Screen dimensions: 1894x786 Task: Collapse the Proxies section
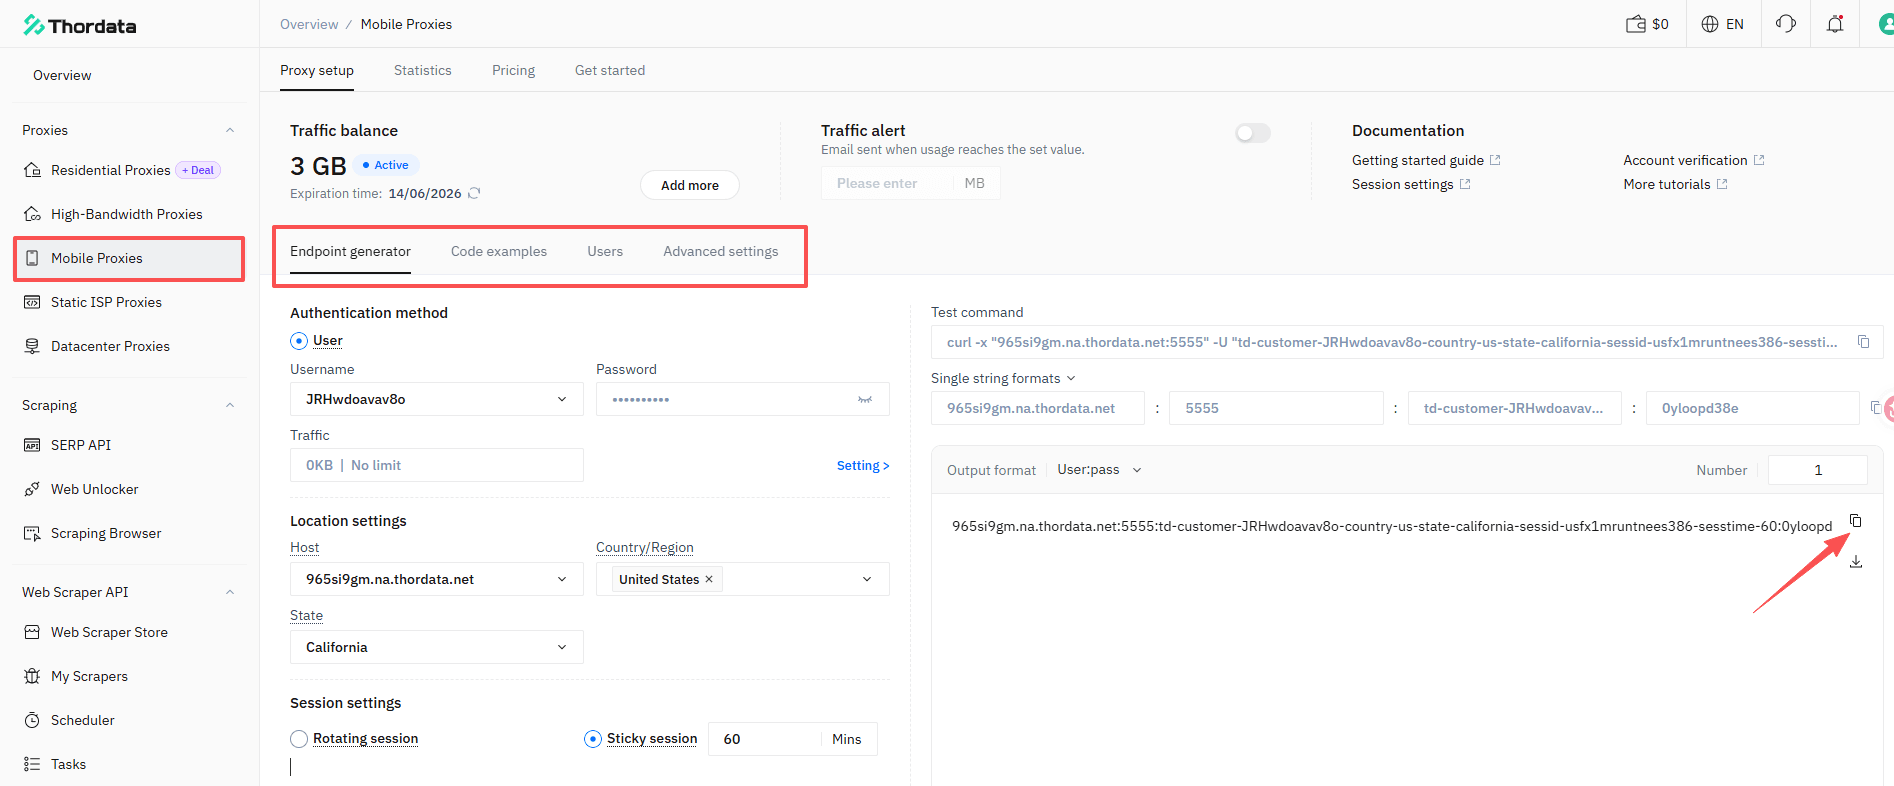tap(230, 130)
